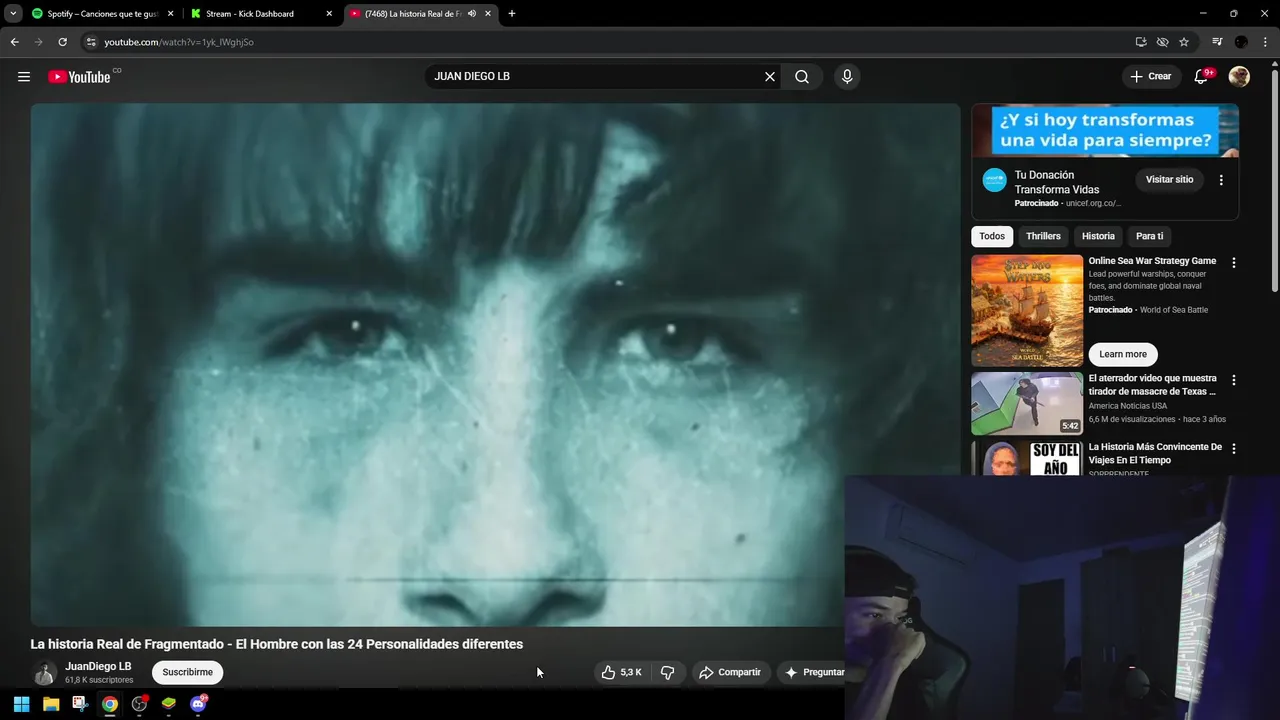
Task: Open JuanDiego LB channel name link
Action: [x=98, y=666]
